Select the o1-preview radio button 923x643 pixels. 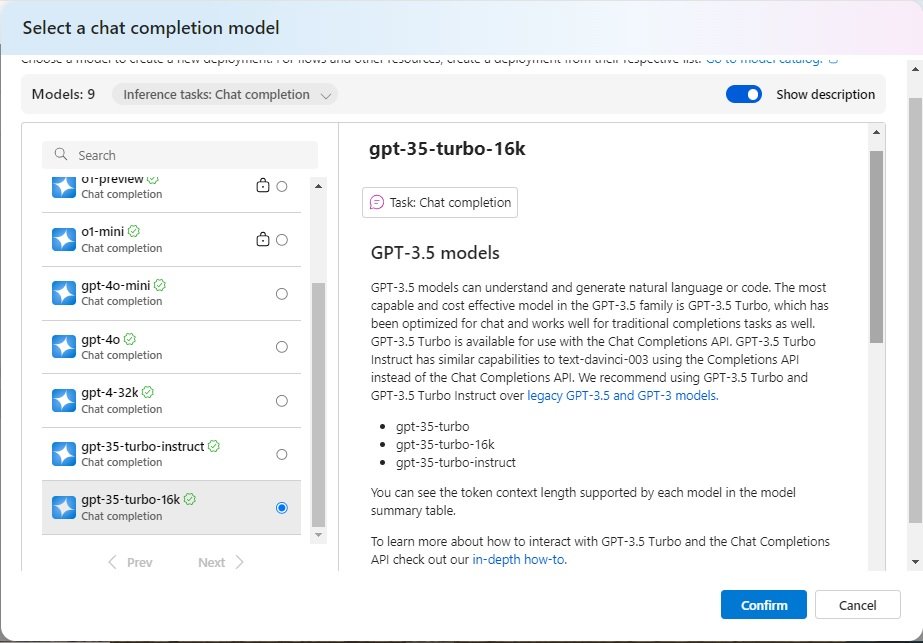(x=282, y=186)
